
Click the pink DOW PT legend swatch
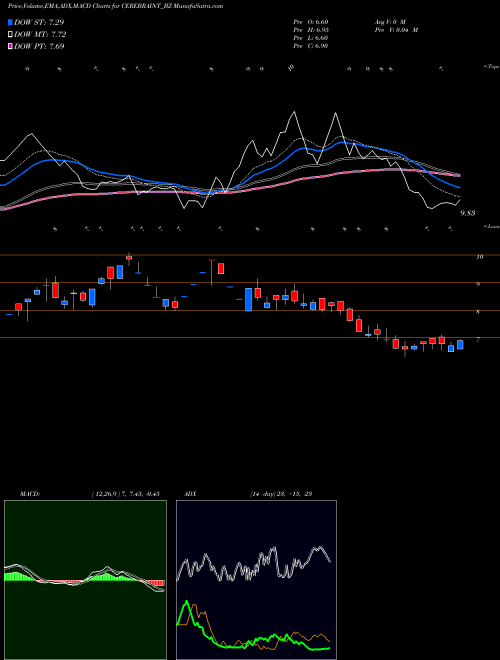point(10,47)
